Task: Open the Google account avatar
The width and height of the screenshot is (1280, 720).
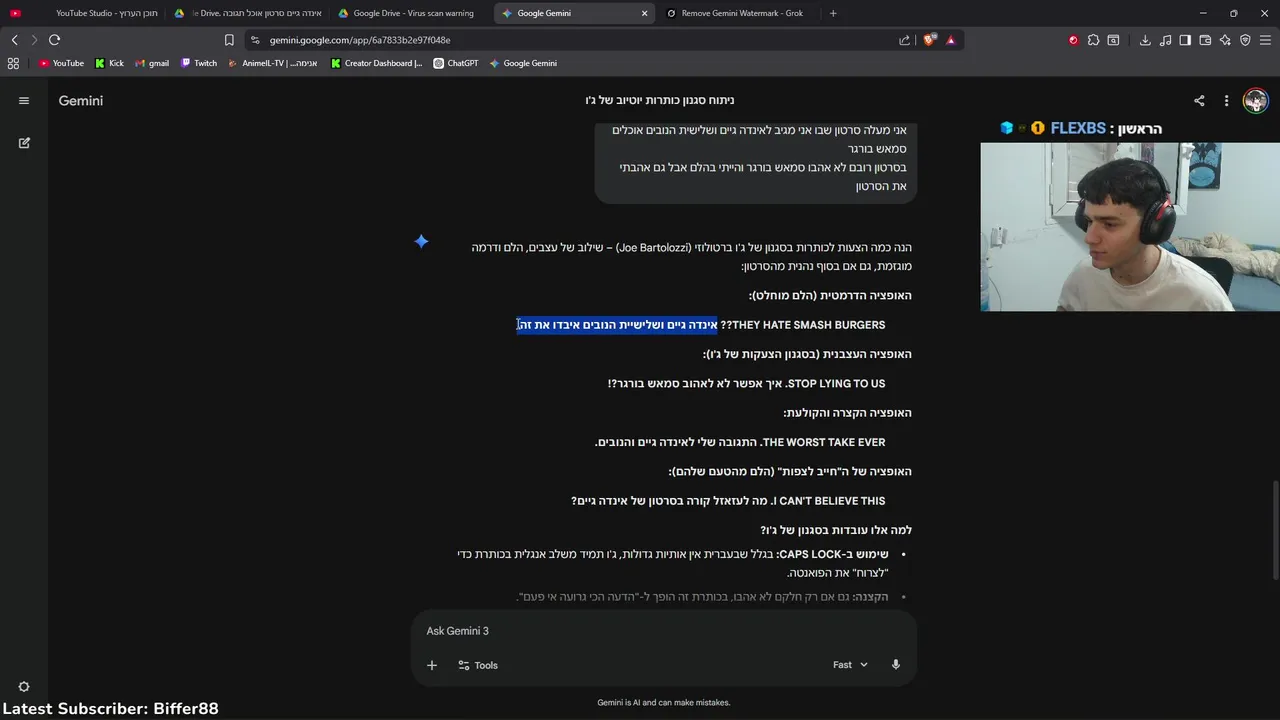Action: (1255, 100)
